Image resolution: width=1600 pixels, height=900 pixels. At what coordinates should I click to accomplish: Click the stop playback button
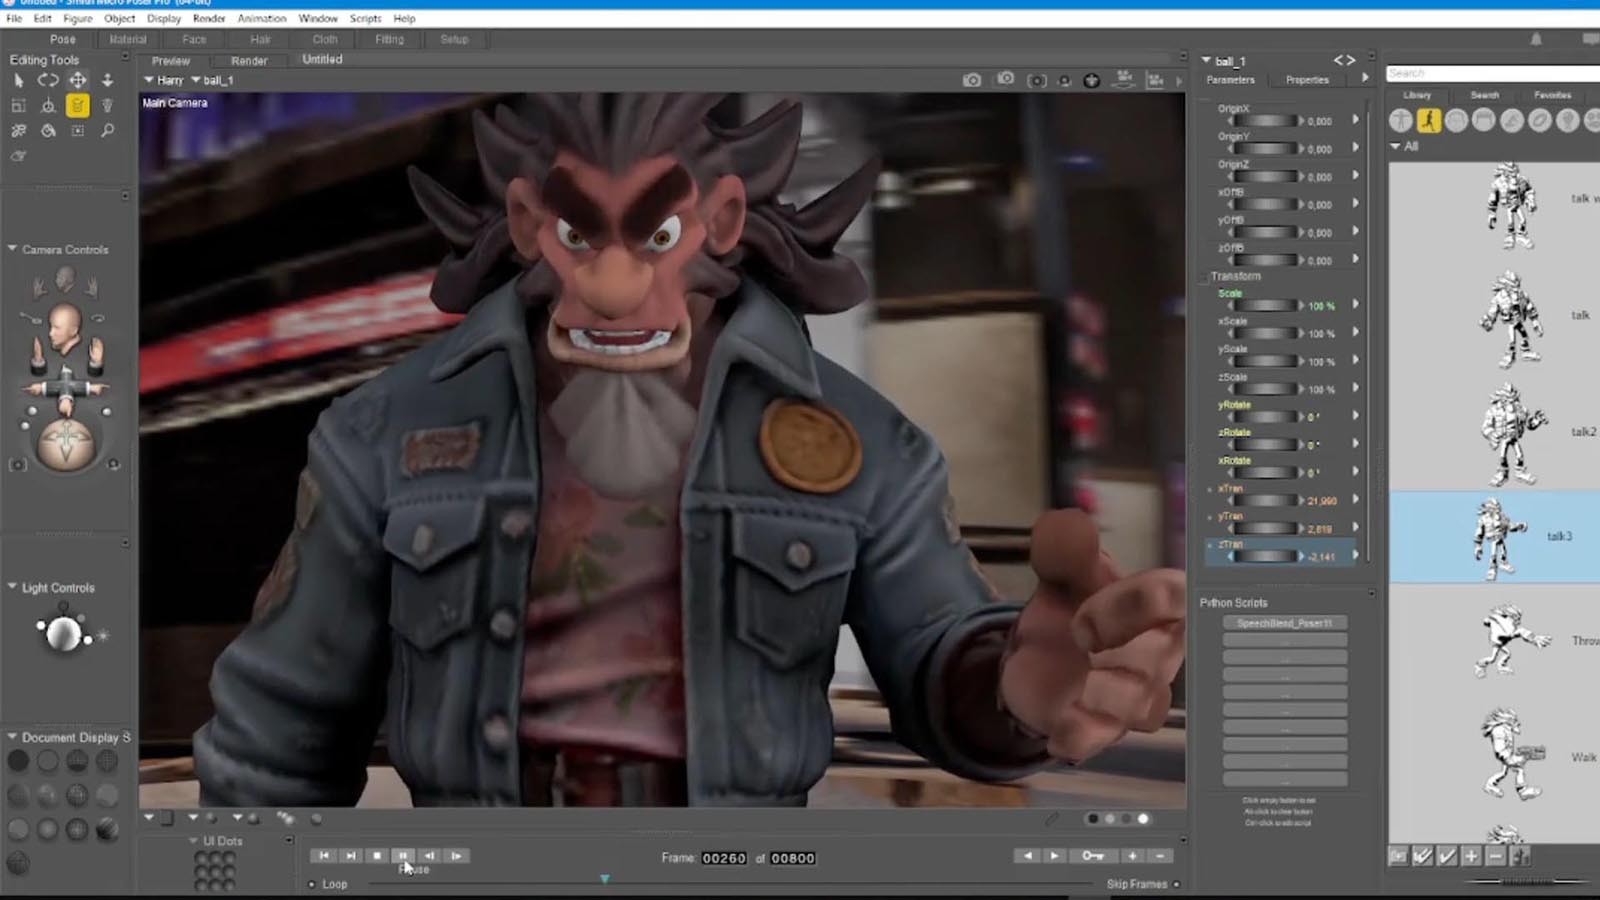[x=377, y=856]
